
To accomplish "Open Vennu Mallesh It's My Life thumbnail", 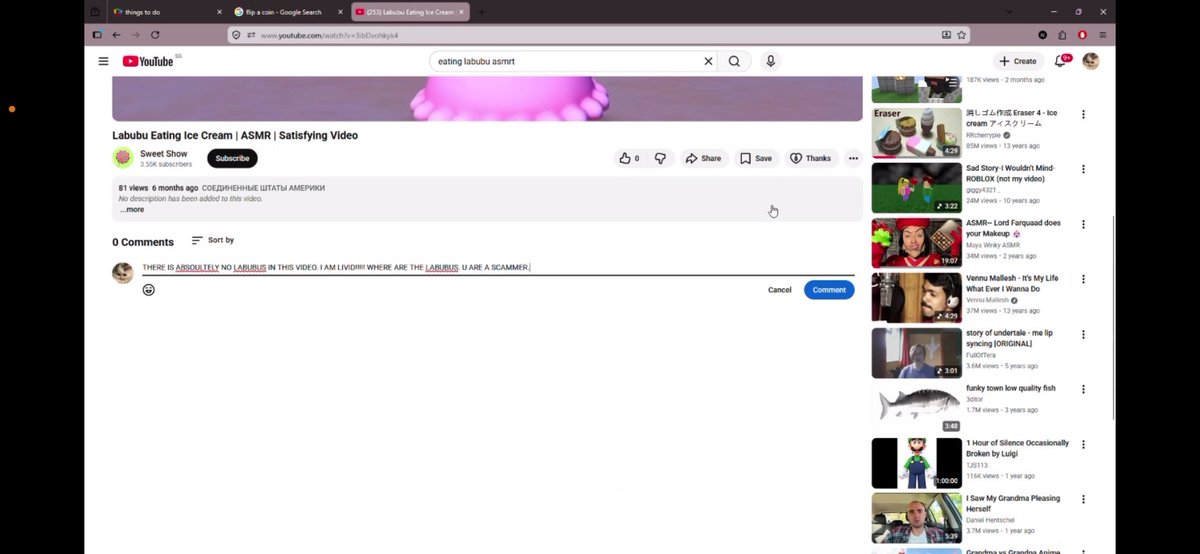I will click(916, 298).
